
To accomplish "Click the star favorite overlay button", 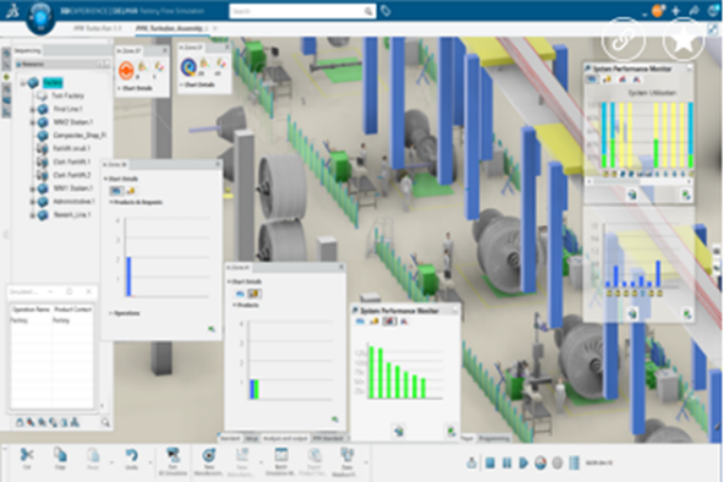I will 685,39.
